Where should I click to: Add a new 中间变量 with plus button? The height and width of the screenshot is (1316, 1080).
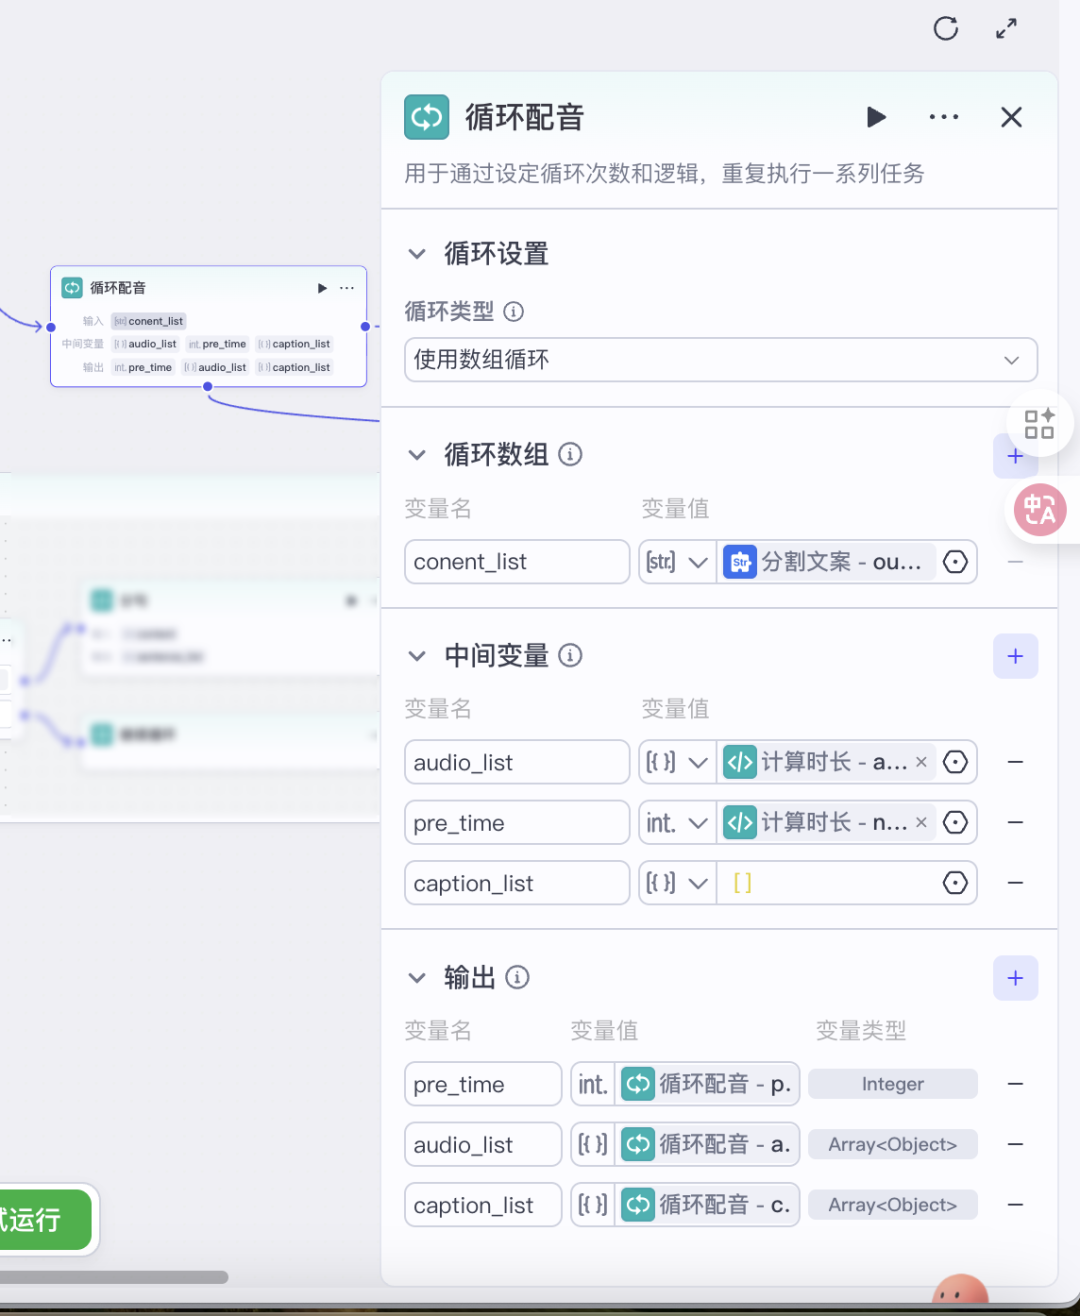pyautogui.click(x=1015, y=656)
